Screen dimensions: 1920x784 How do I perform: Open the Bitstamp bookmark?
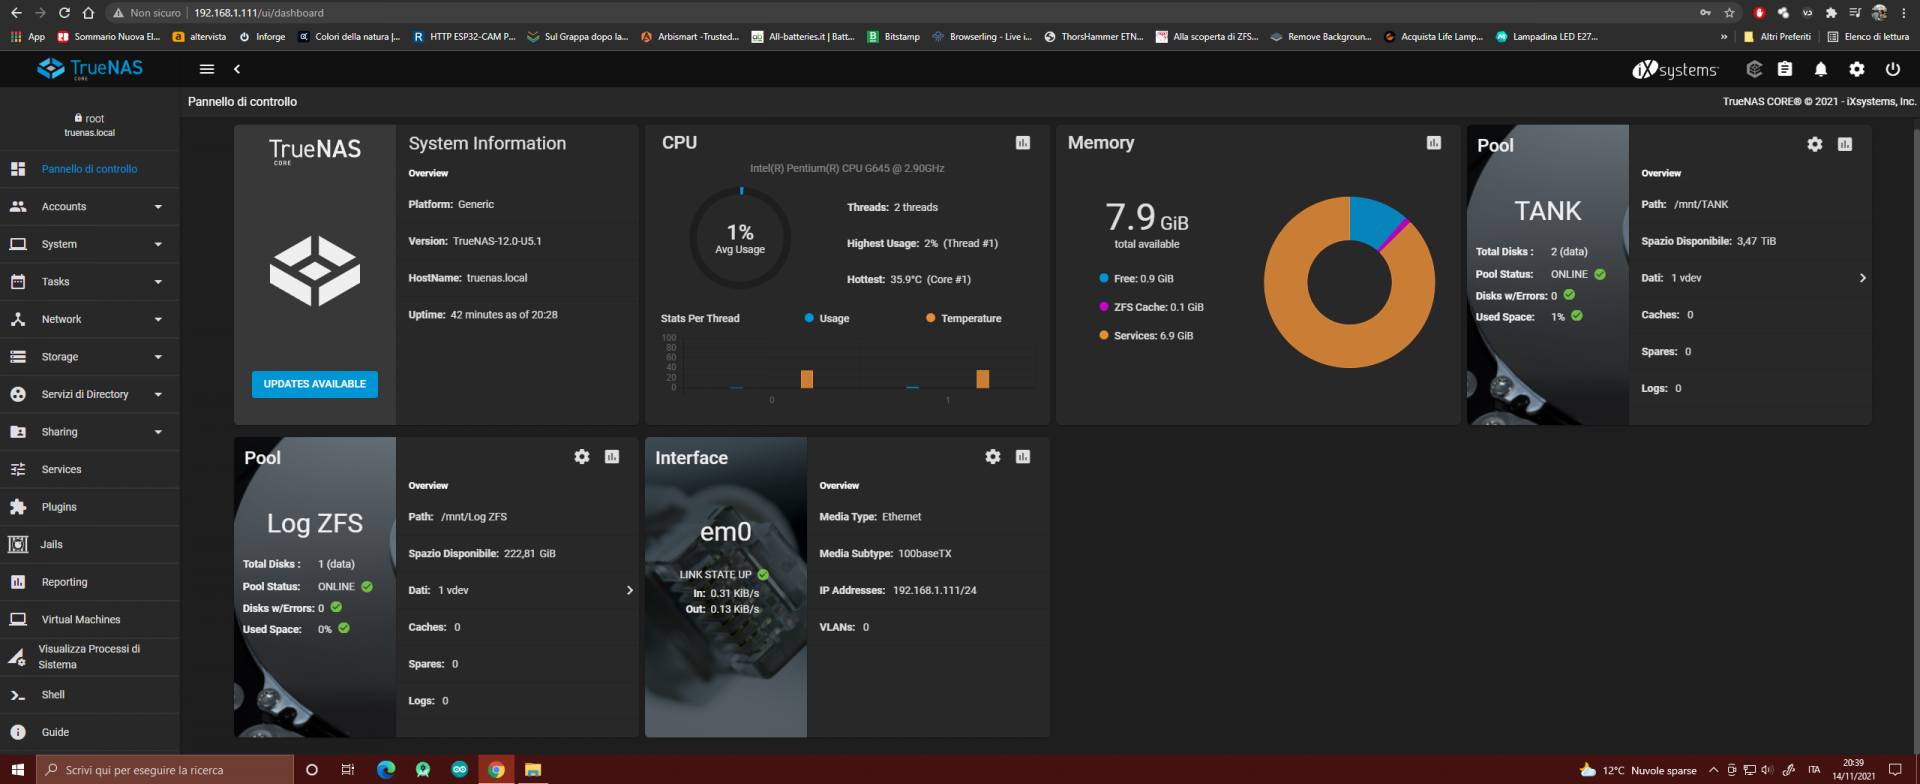click(894, 37)
